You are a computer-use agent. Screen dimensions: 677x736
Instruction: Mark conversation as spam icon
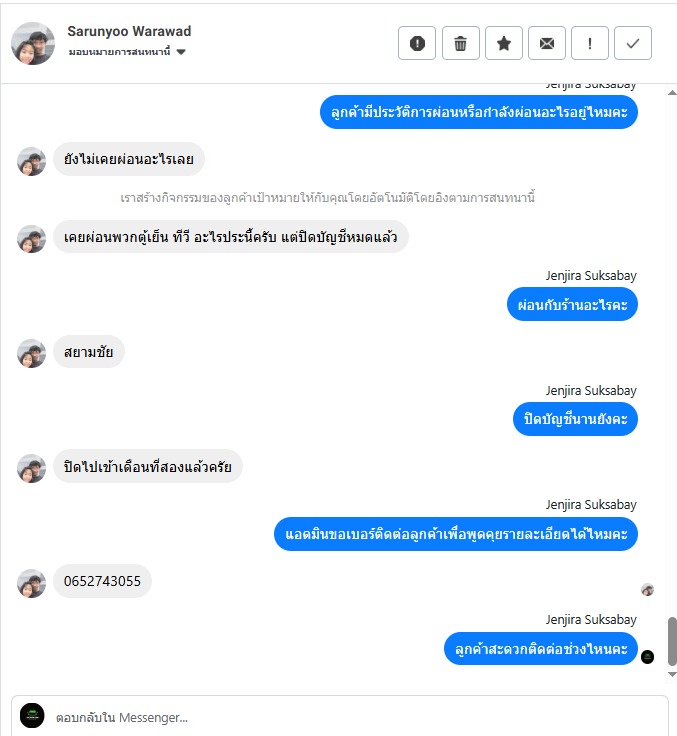click(x=417, y=43)
